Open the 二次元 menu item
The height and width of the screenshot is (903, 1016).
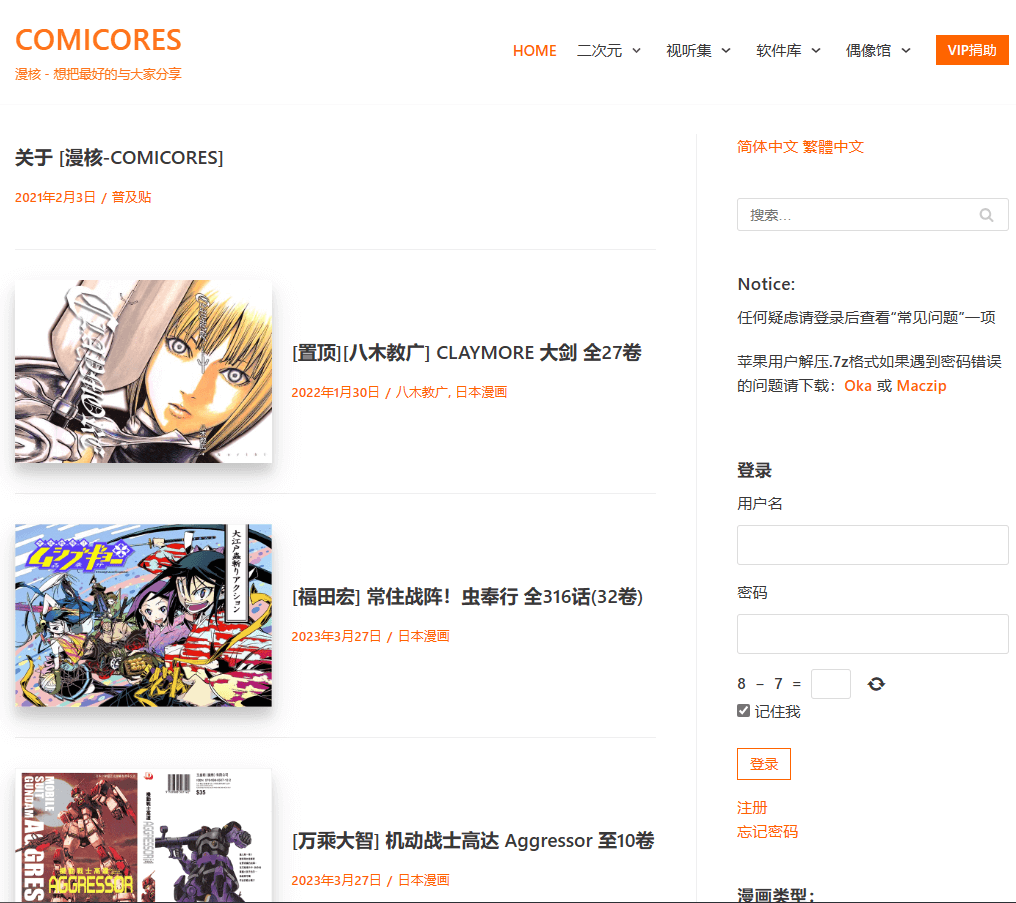(599, 51)
